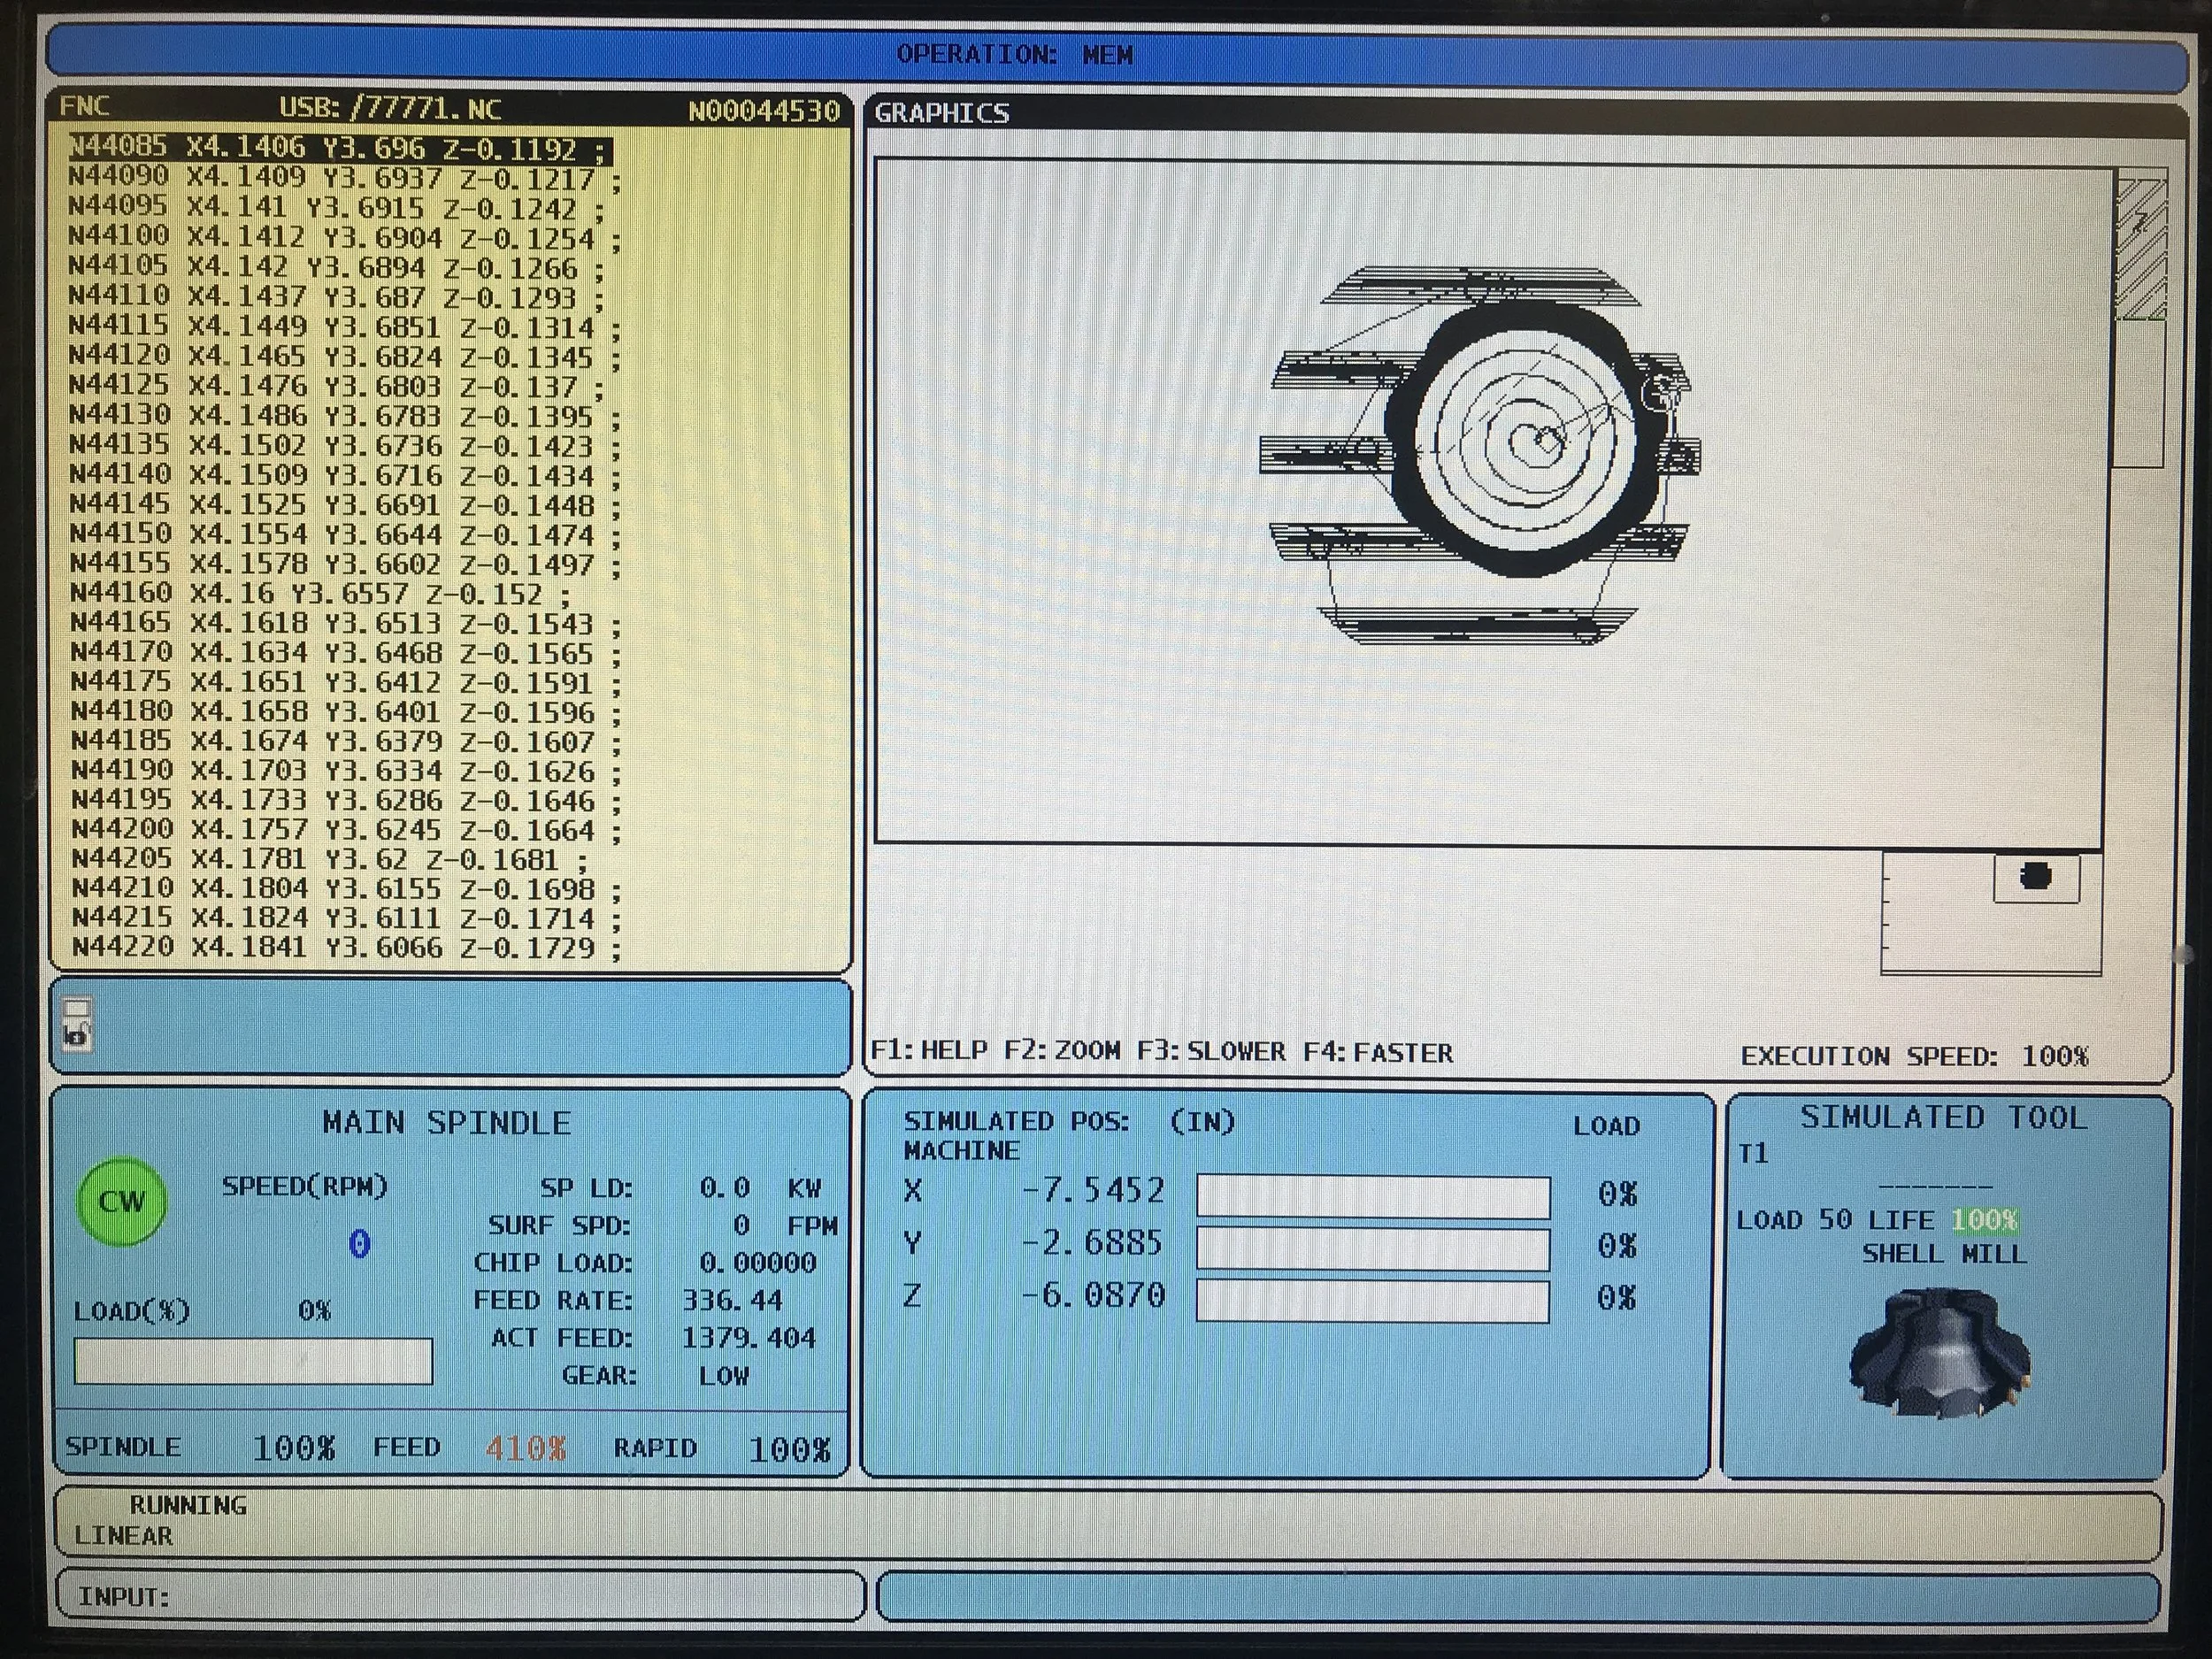The image size is (2212, 1659).
Task: Click the black tool marker in graphics inset
Action: click(2036, 877)
